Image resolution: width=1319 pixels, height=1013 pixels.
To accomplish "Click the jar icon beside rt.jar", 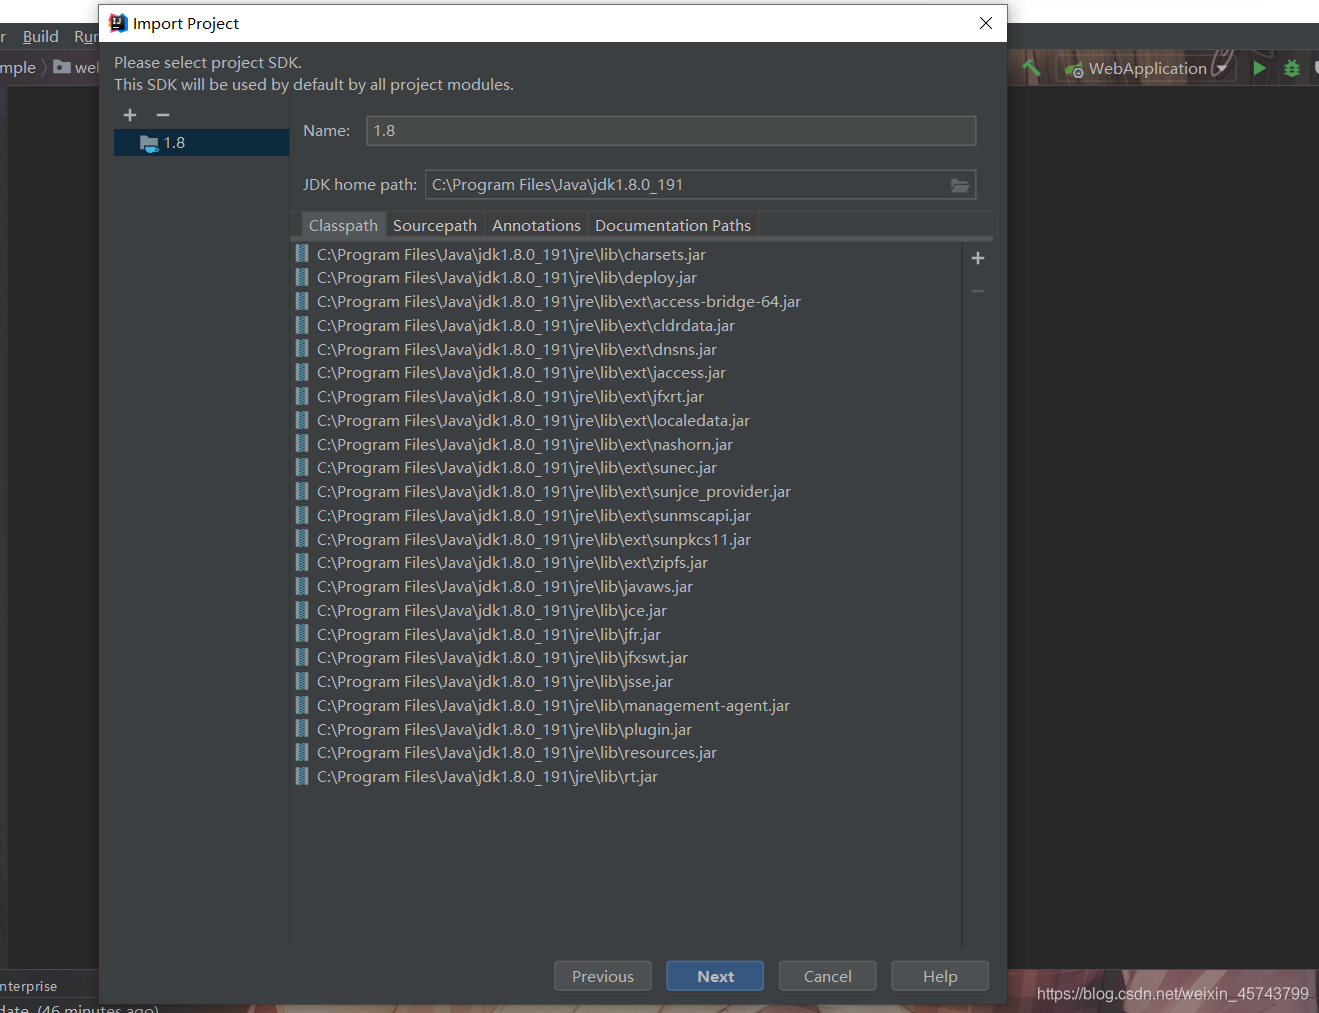I will [302, 776].
